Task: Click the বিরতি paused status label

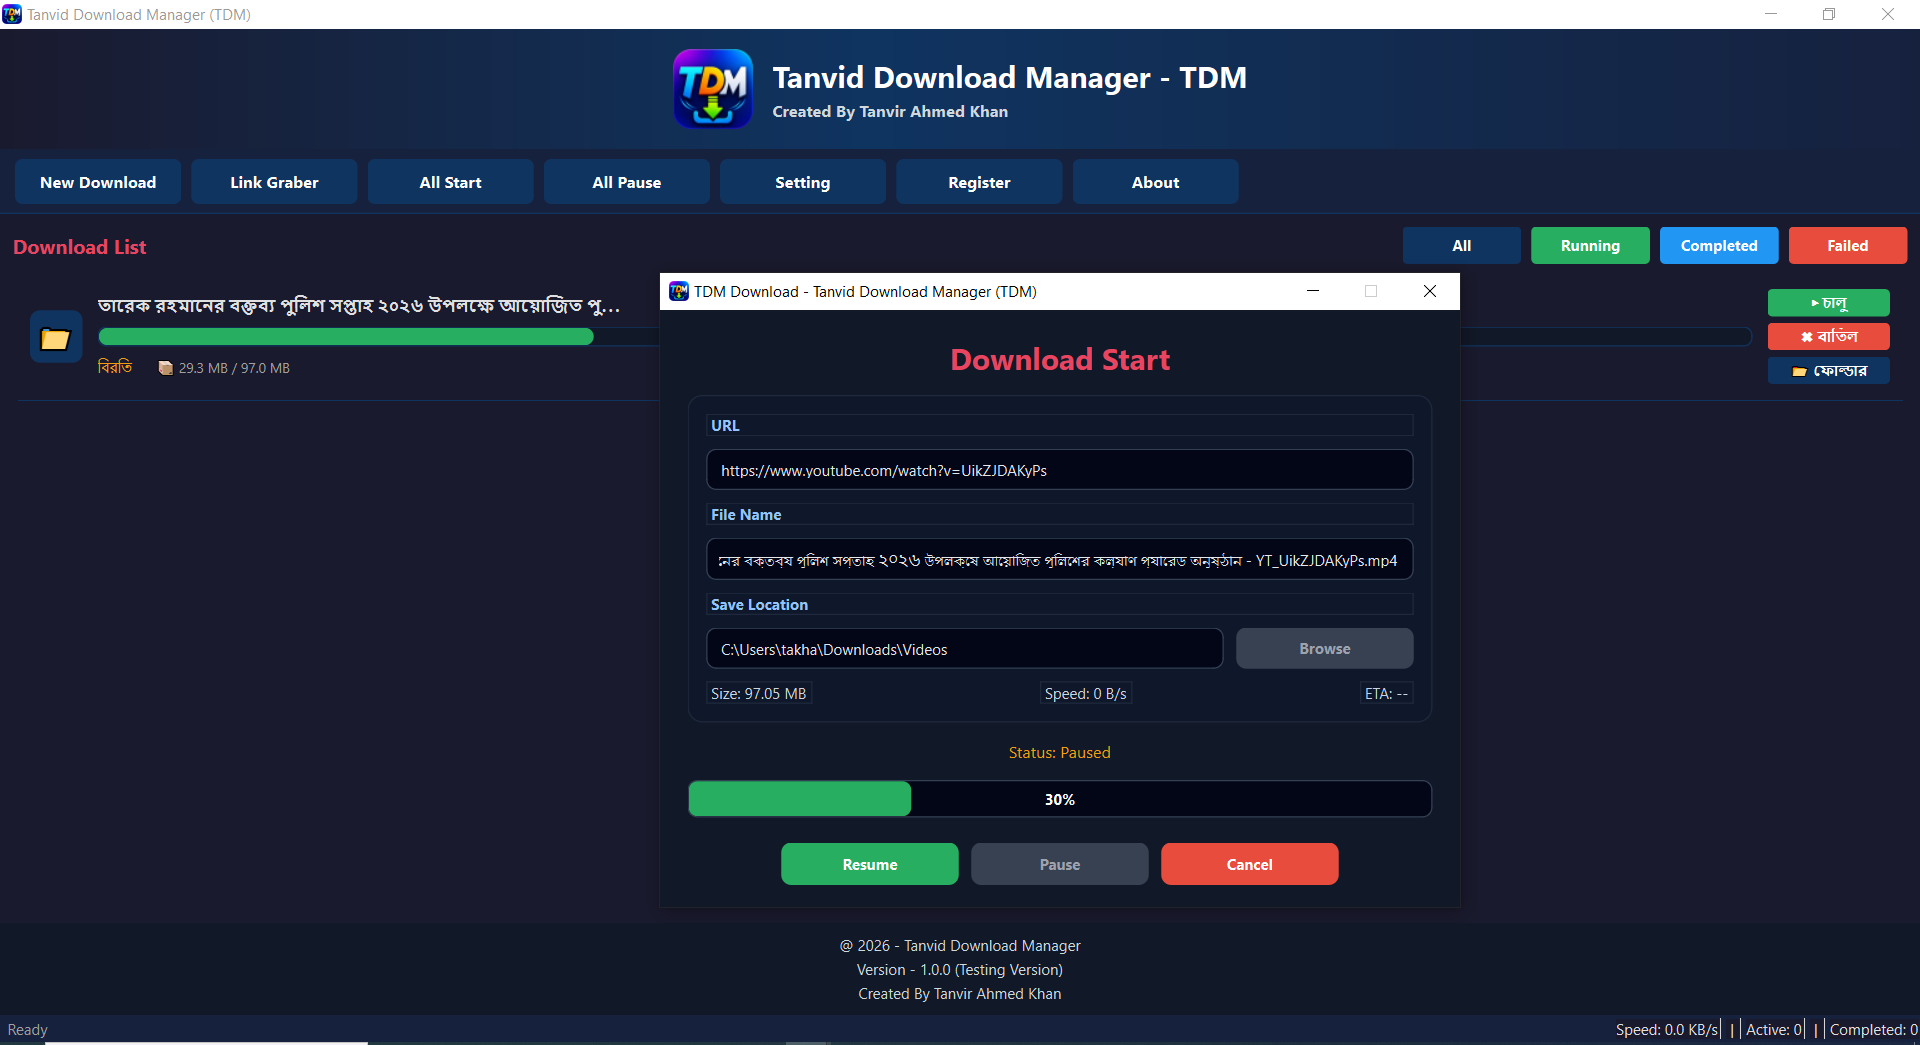Action: click(x=115, y=367)
